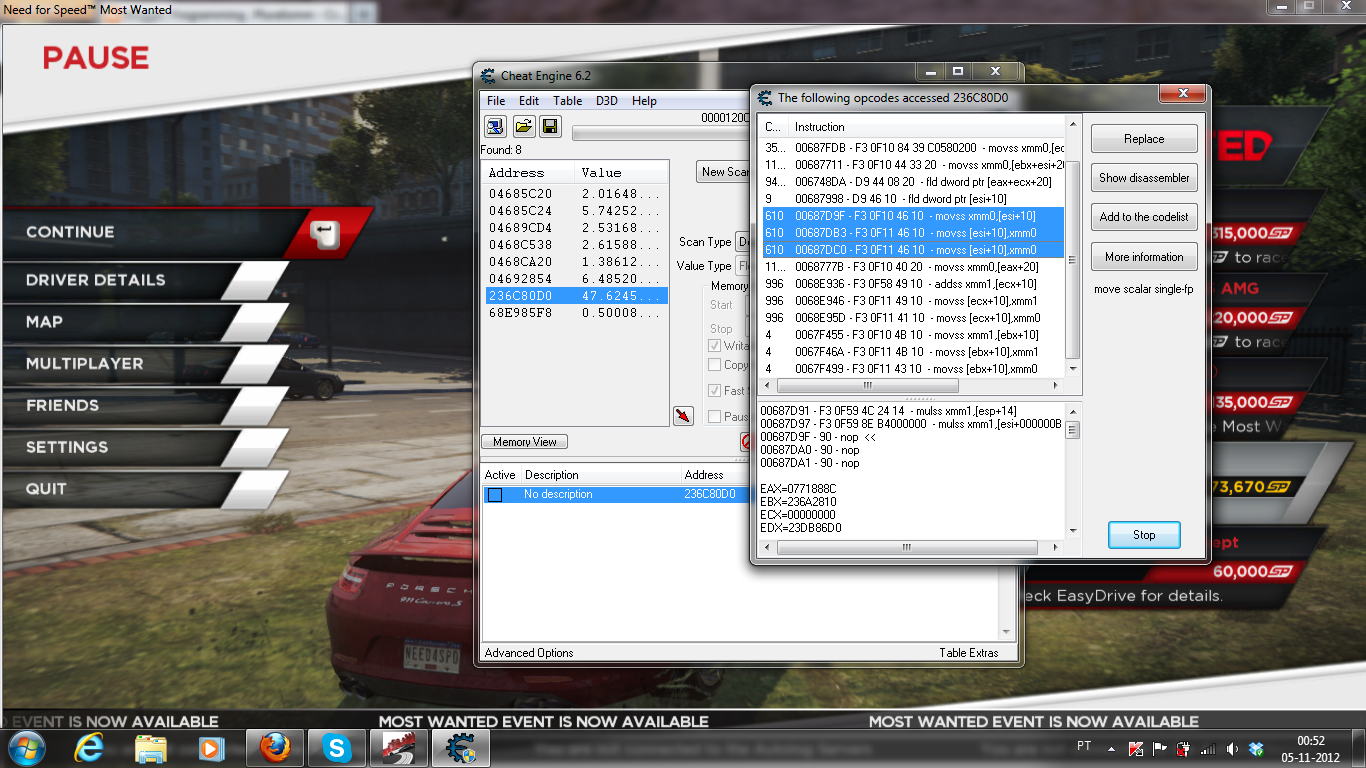Open the Value Type dropdown

743,266
